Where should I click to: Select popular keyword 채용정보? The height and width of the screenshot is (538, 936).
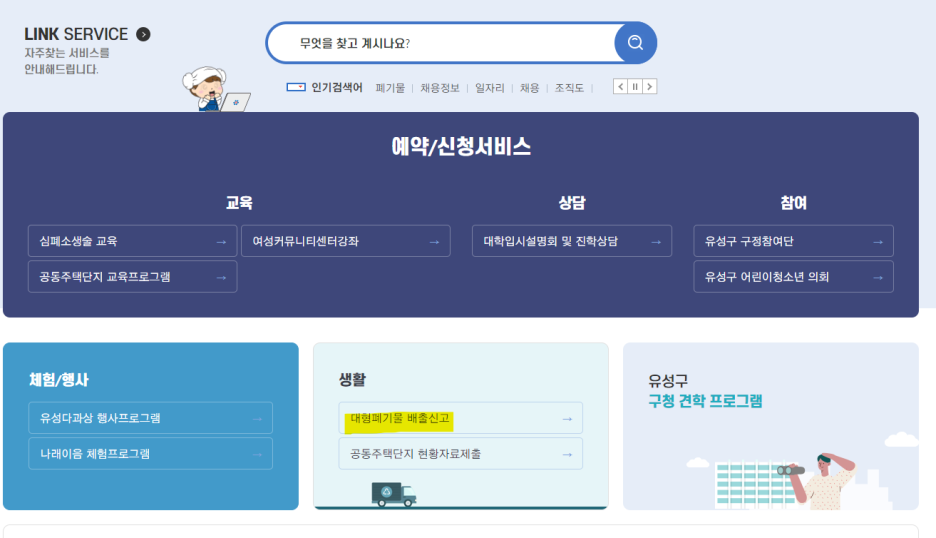[440, 88]
